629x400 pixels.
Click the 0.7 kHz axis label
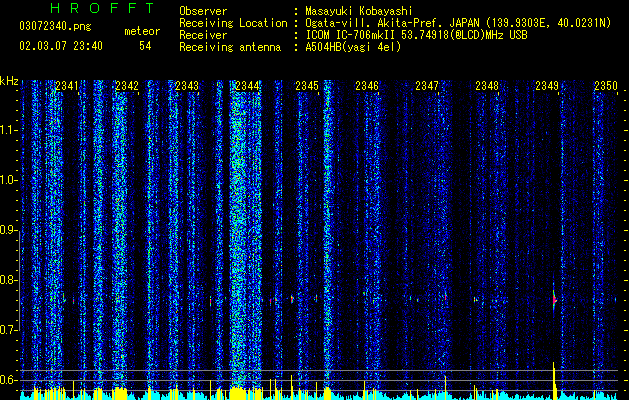tap(8, 330)
